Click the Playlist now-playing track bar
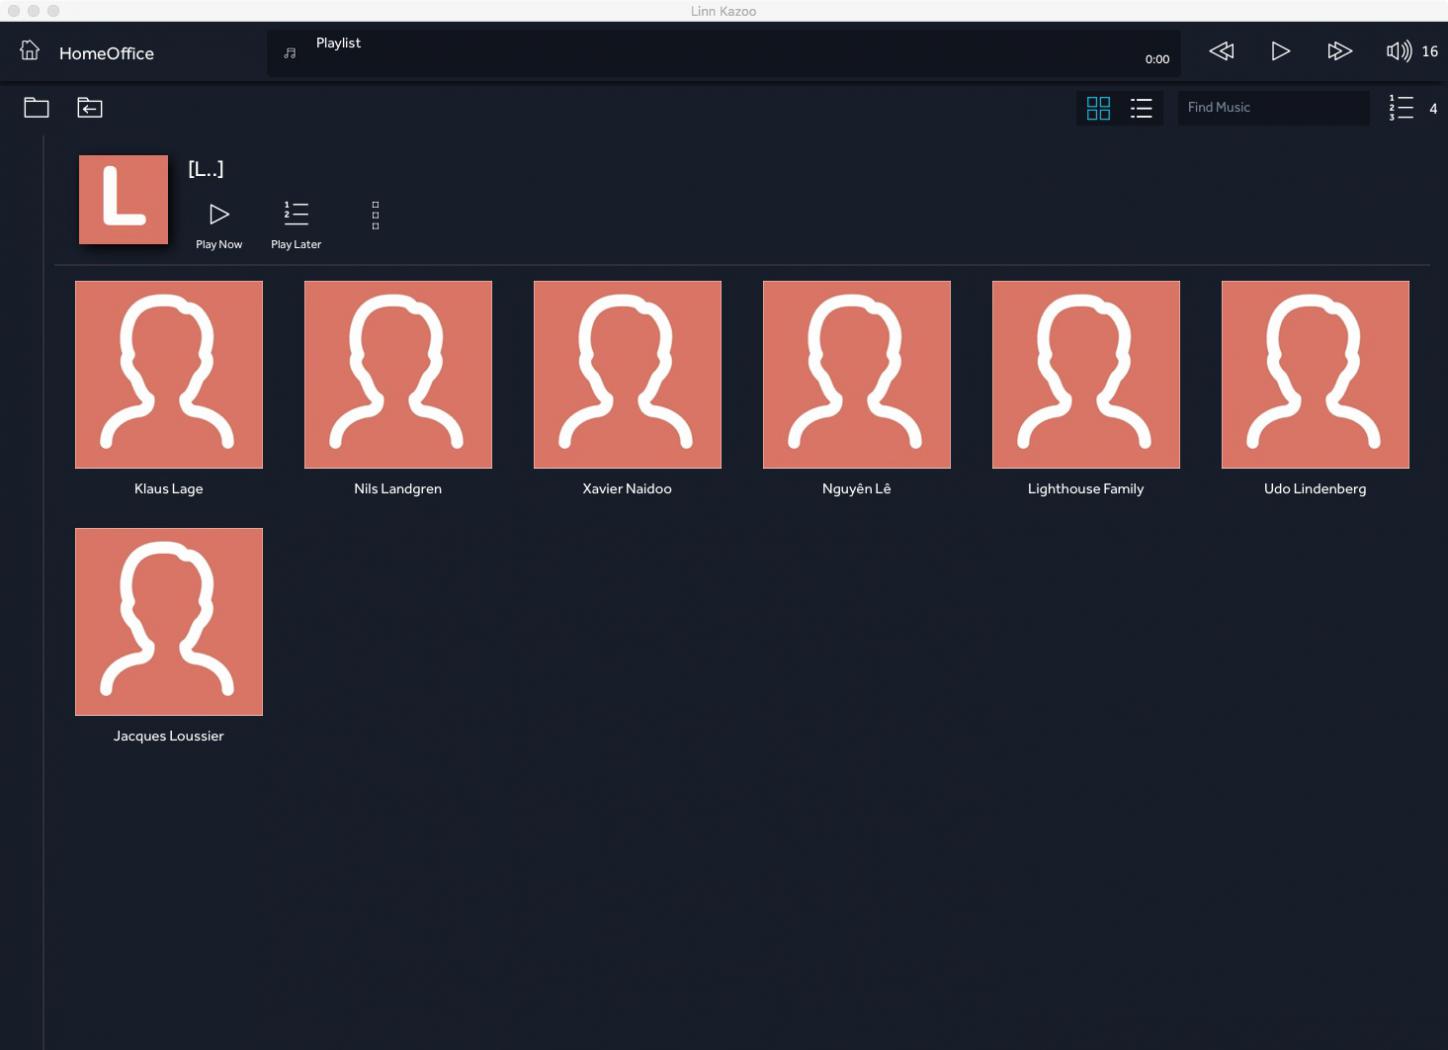The width and height of the screenshot is (1448, 1050). (x=722, y=53)
